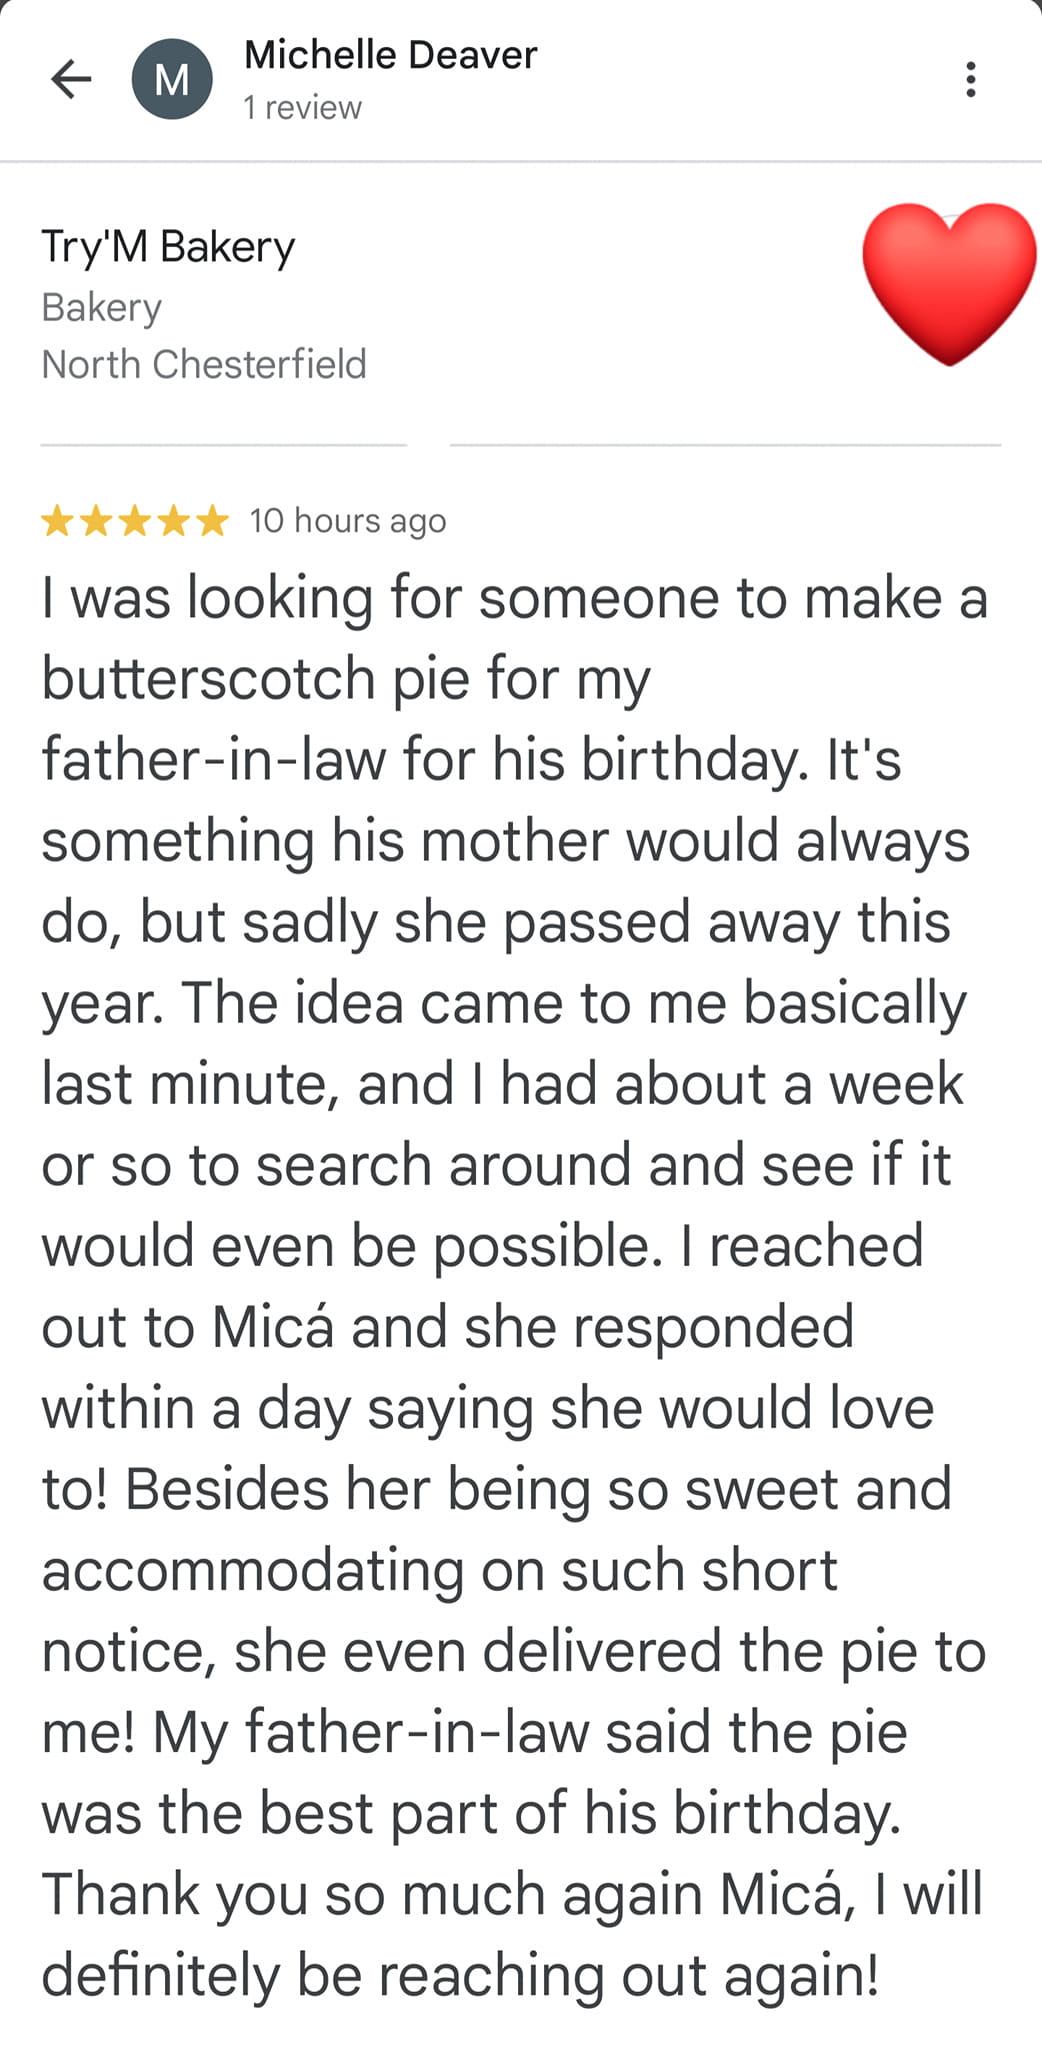
Task: Select the fourth rating star
Action: 174,521
